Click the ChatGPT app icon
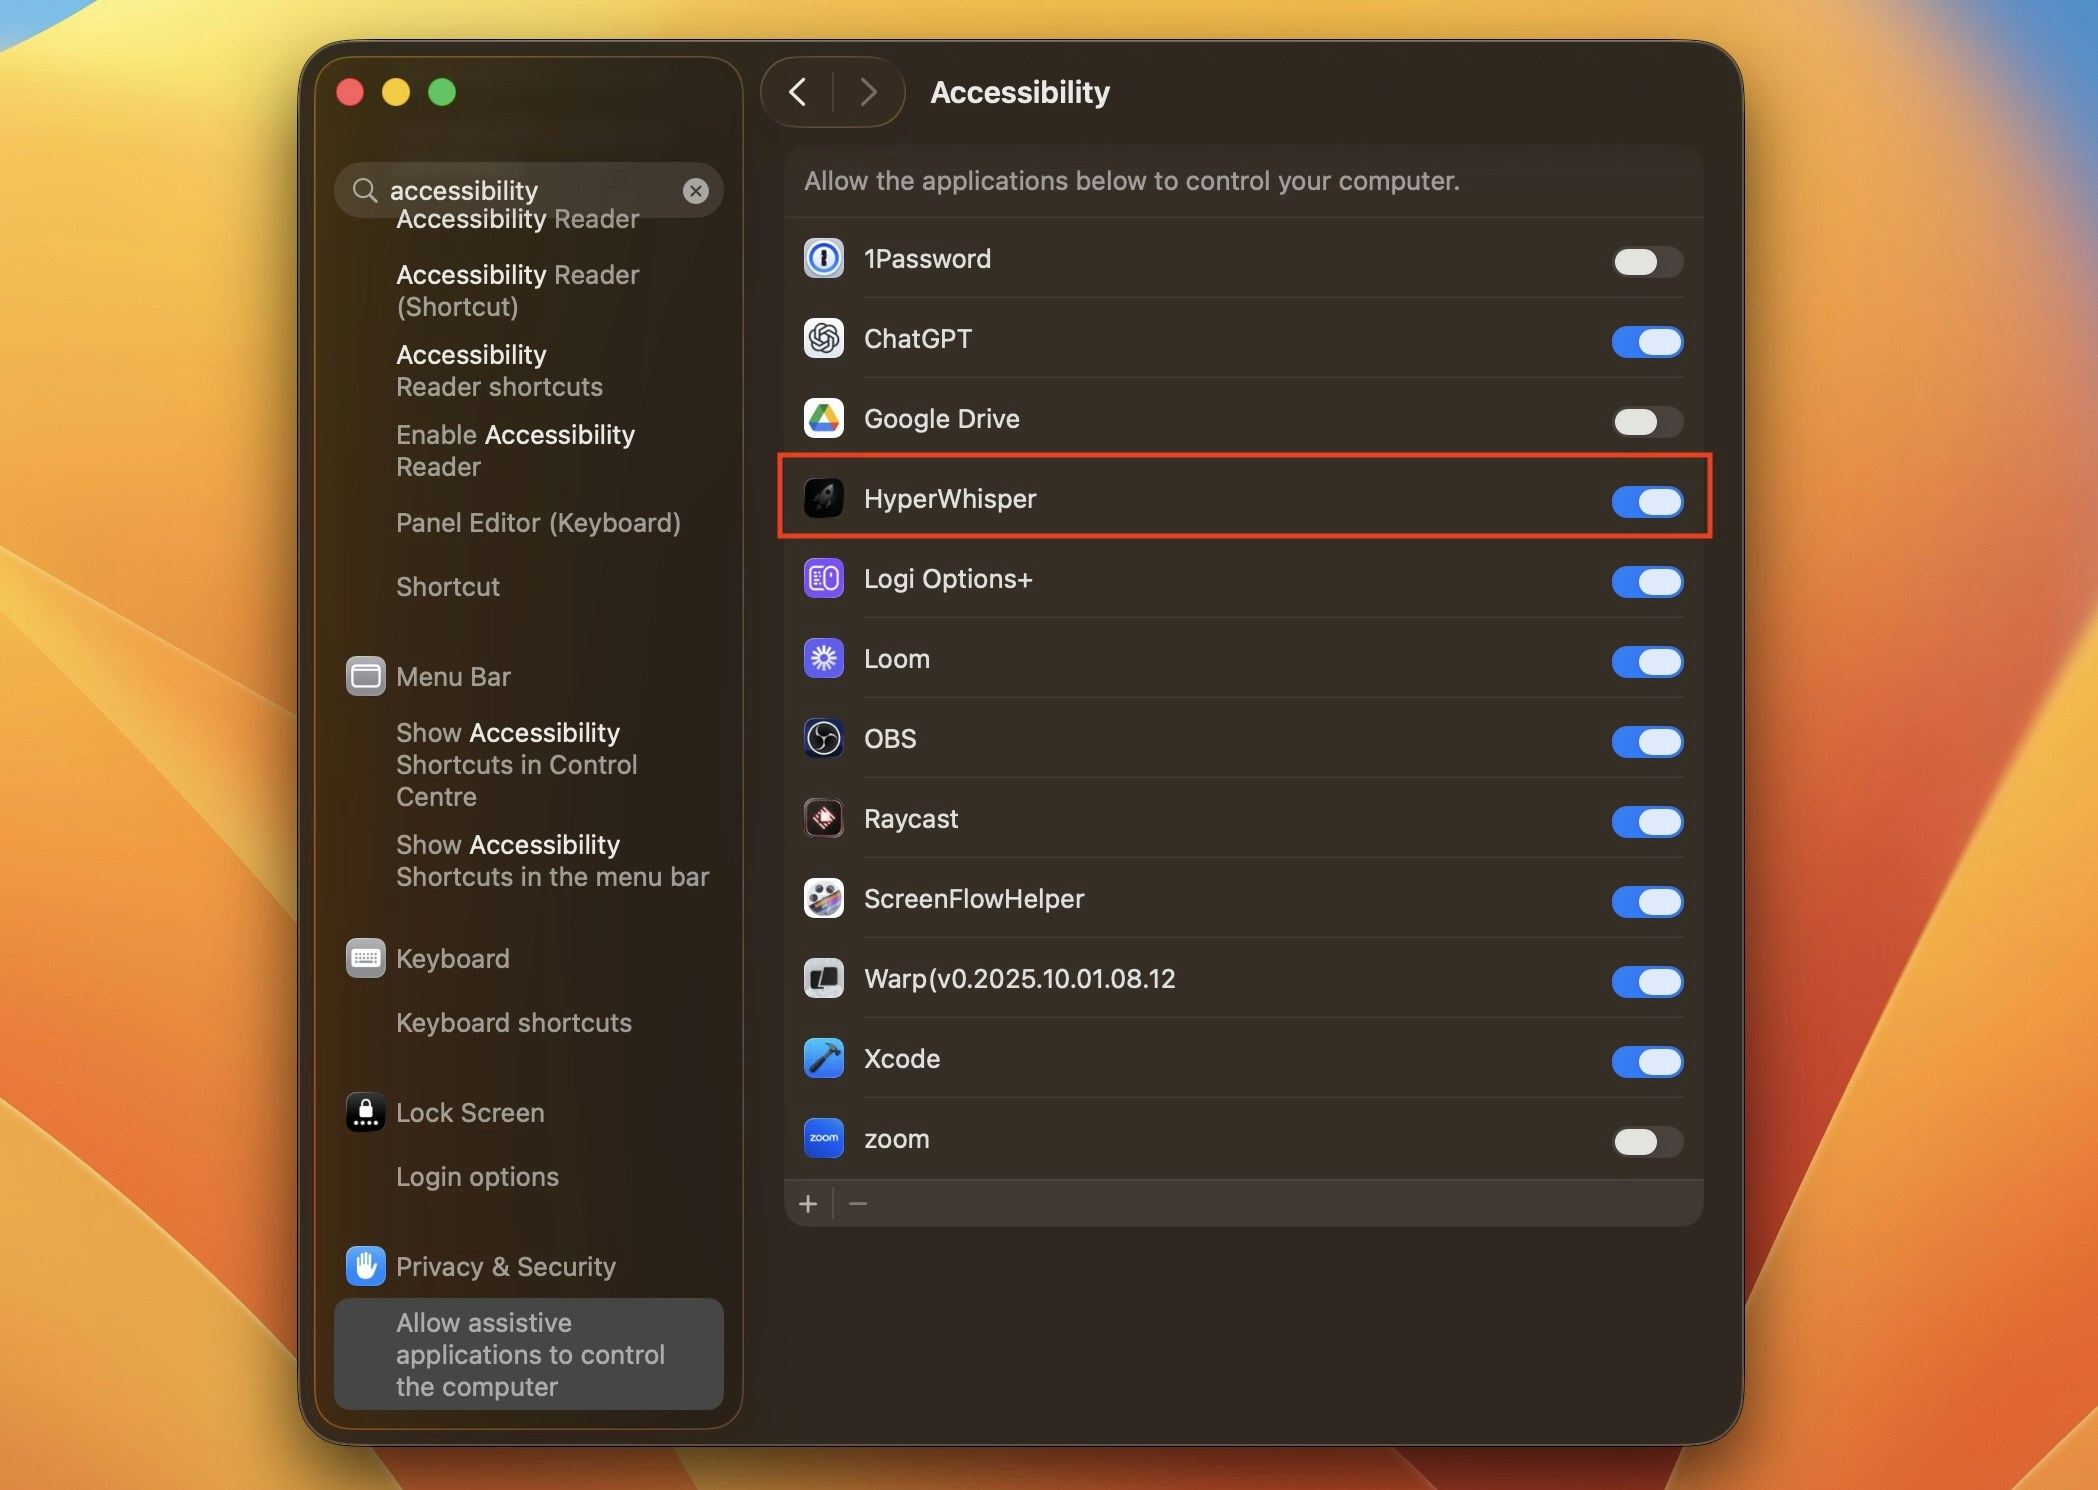This screenshot has height=1490, width=2098. click(x=822, y=338)
